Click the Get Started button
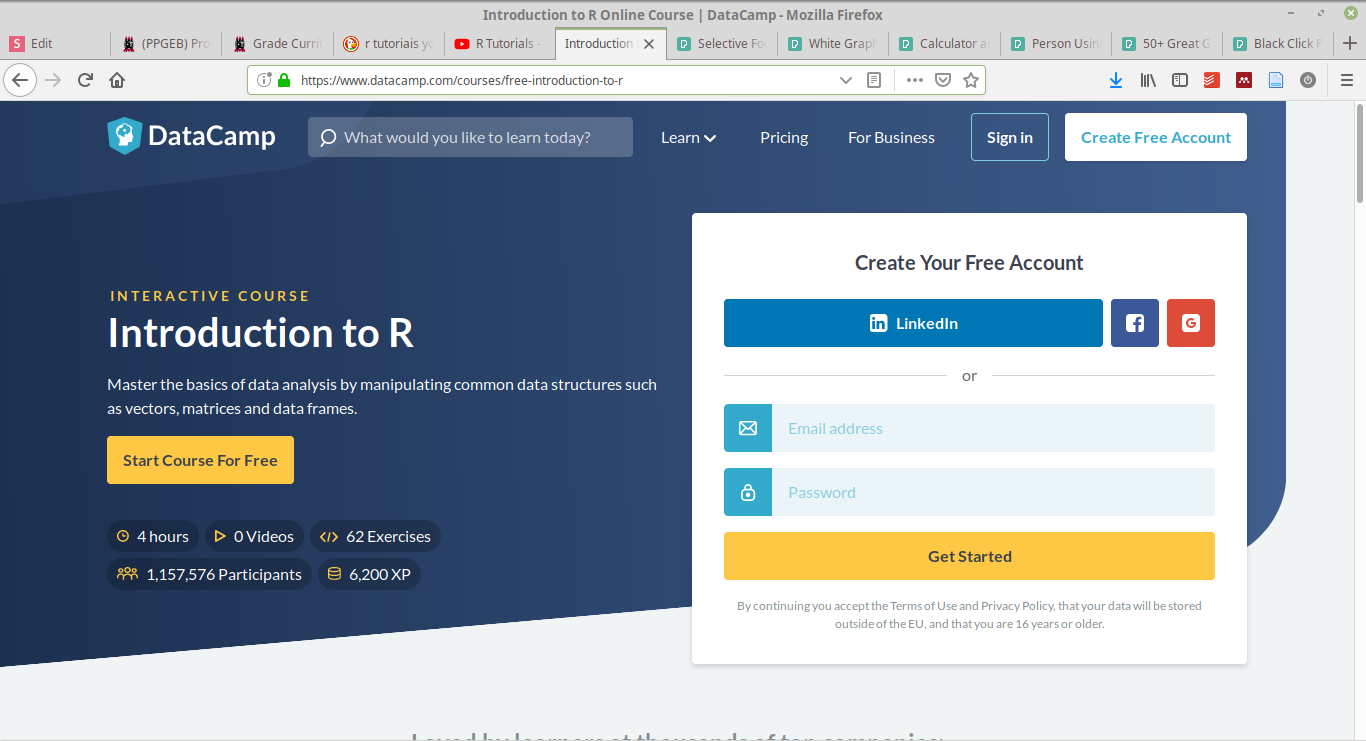This screenshot has height=741, width=1366. click(969, 556)
